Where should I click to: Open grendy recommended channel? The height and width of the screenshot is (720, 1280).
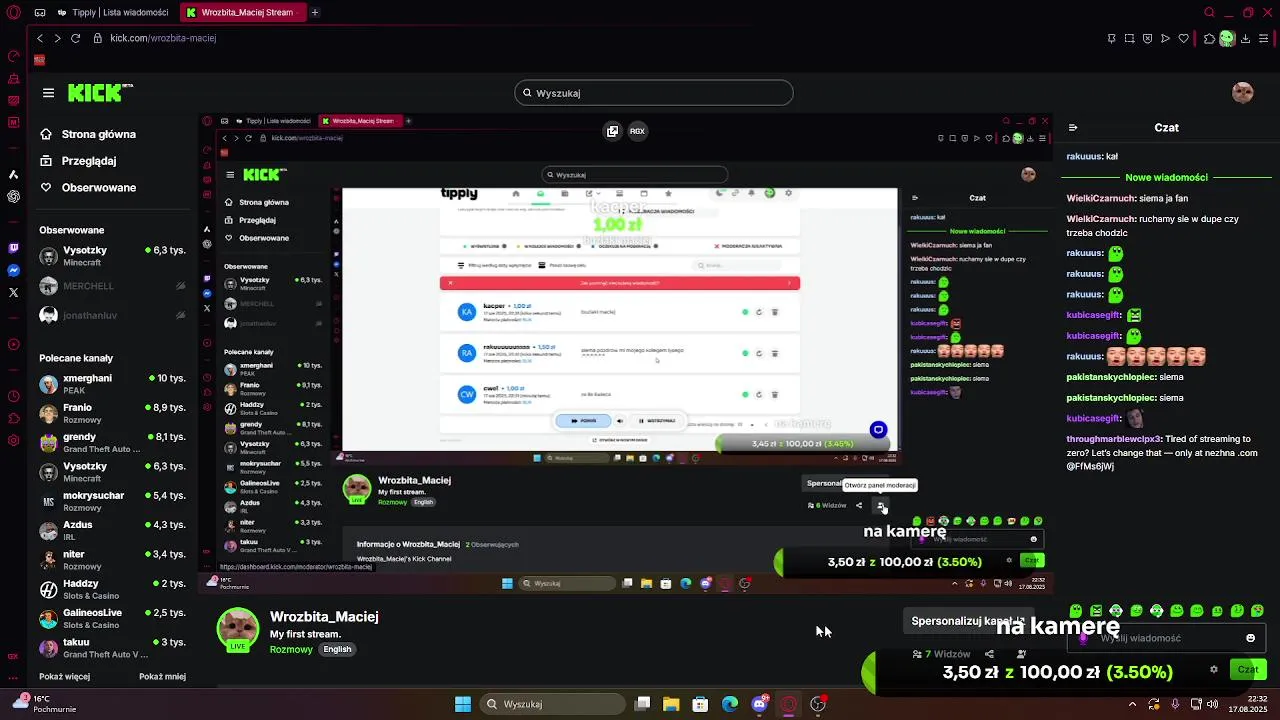click(x=112, y=442)
